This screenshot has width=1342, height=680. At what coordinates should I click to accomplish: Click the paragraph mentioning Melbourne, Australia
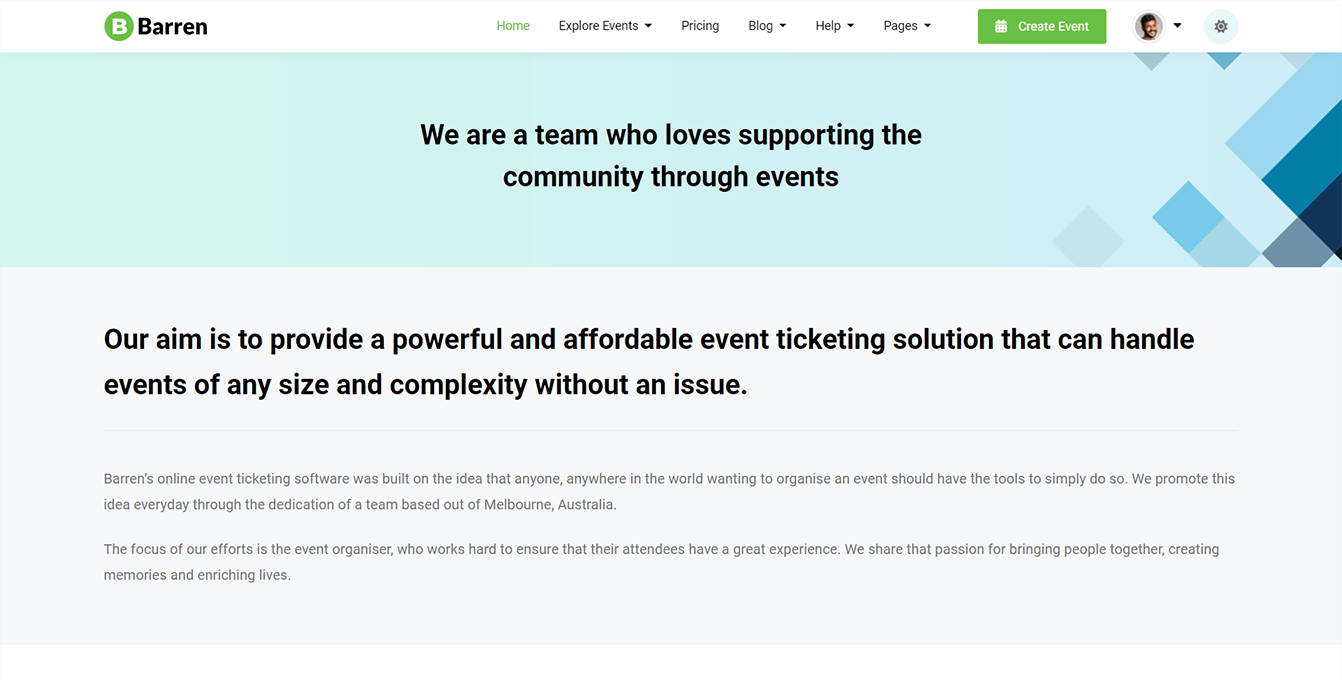click(669, 491)
